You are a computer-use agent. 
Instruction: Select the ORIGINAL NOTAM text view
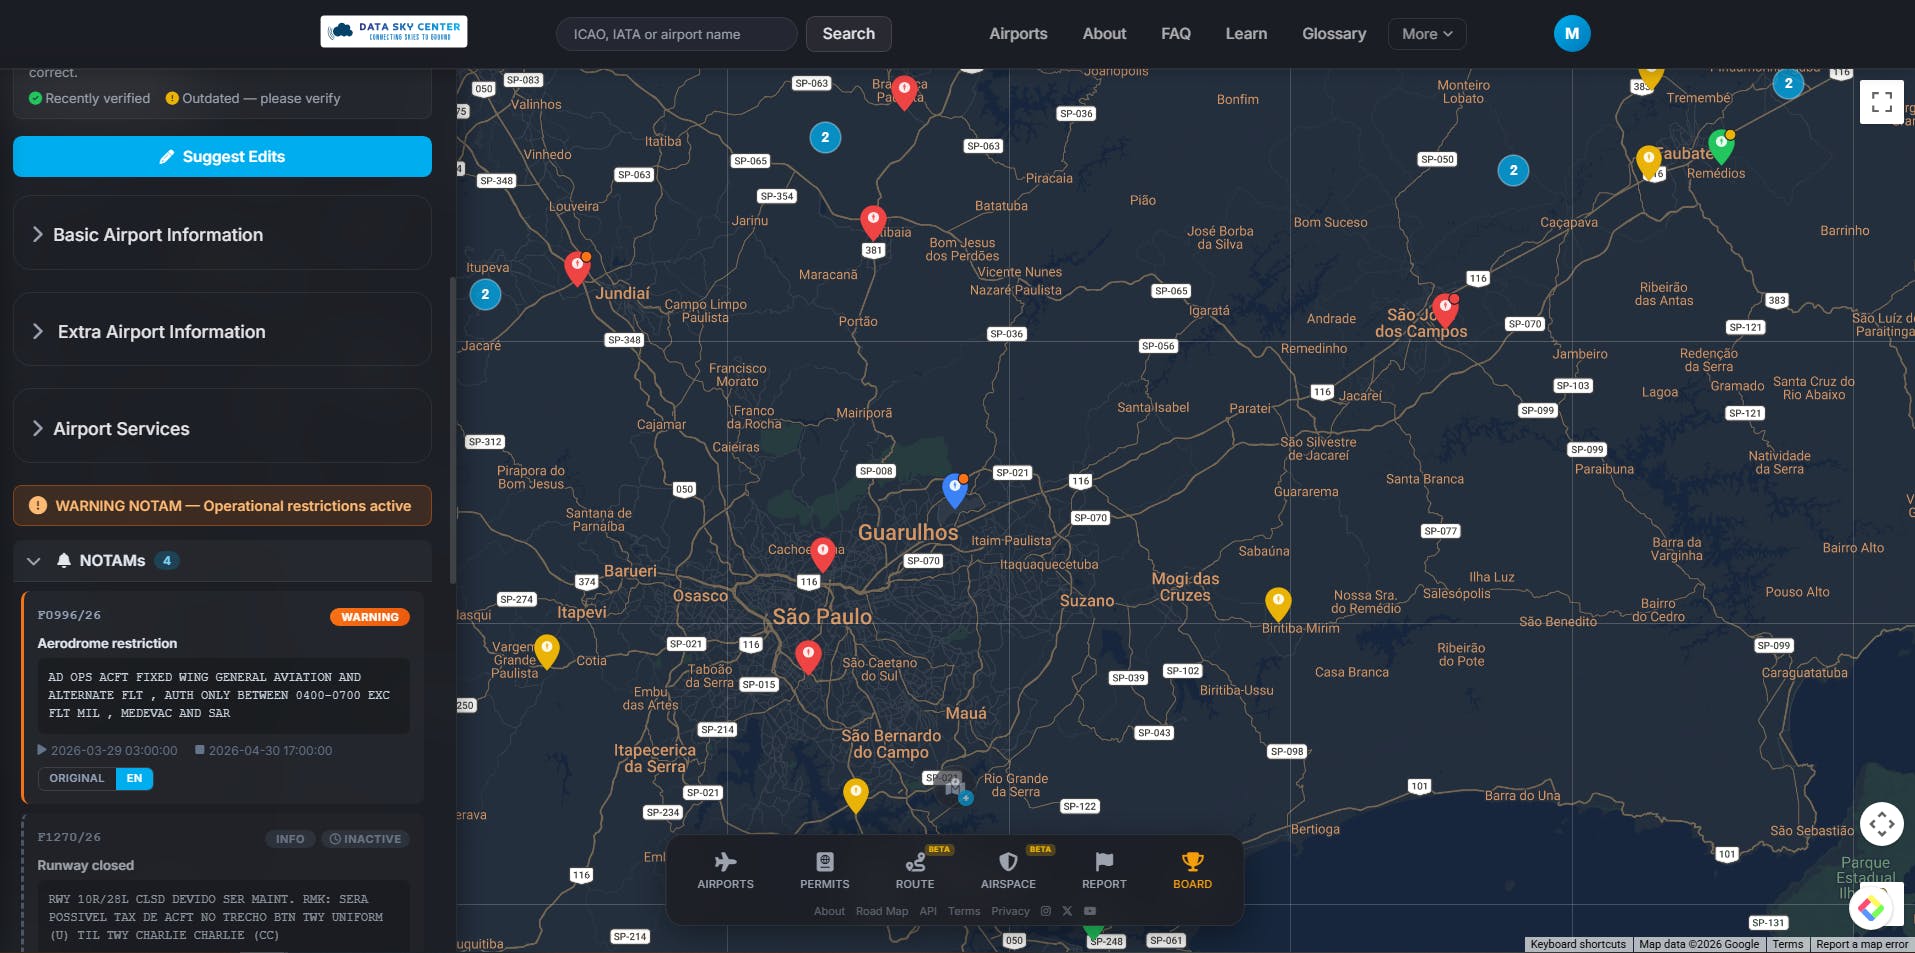point(76,778)
